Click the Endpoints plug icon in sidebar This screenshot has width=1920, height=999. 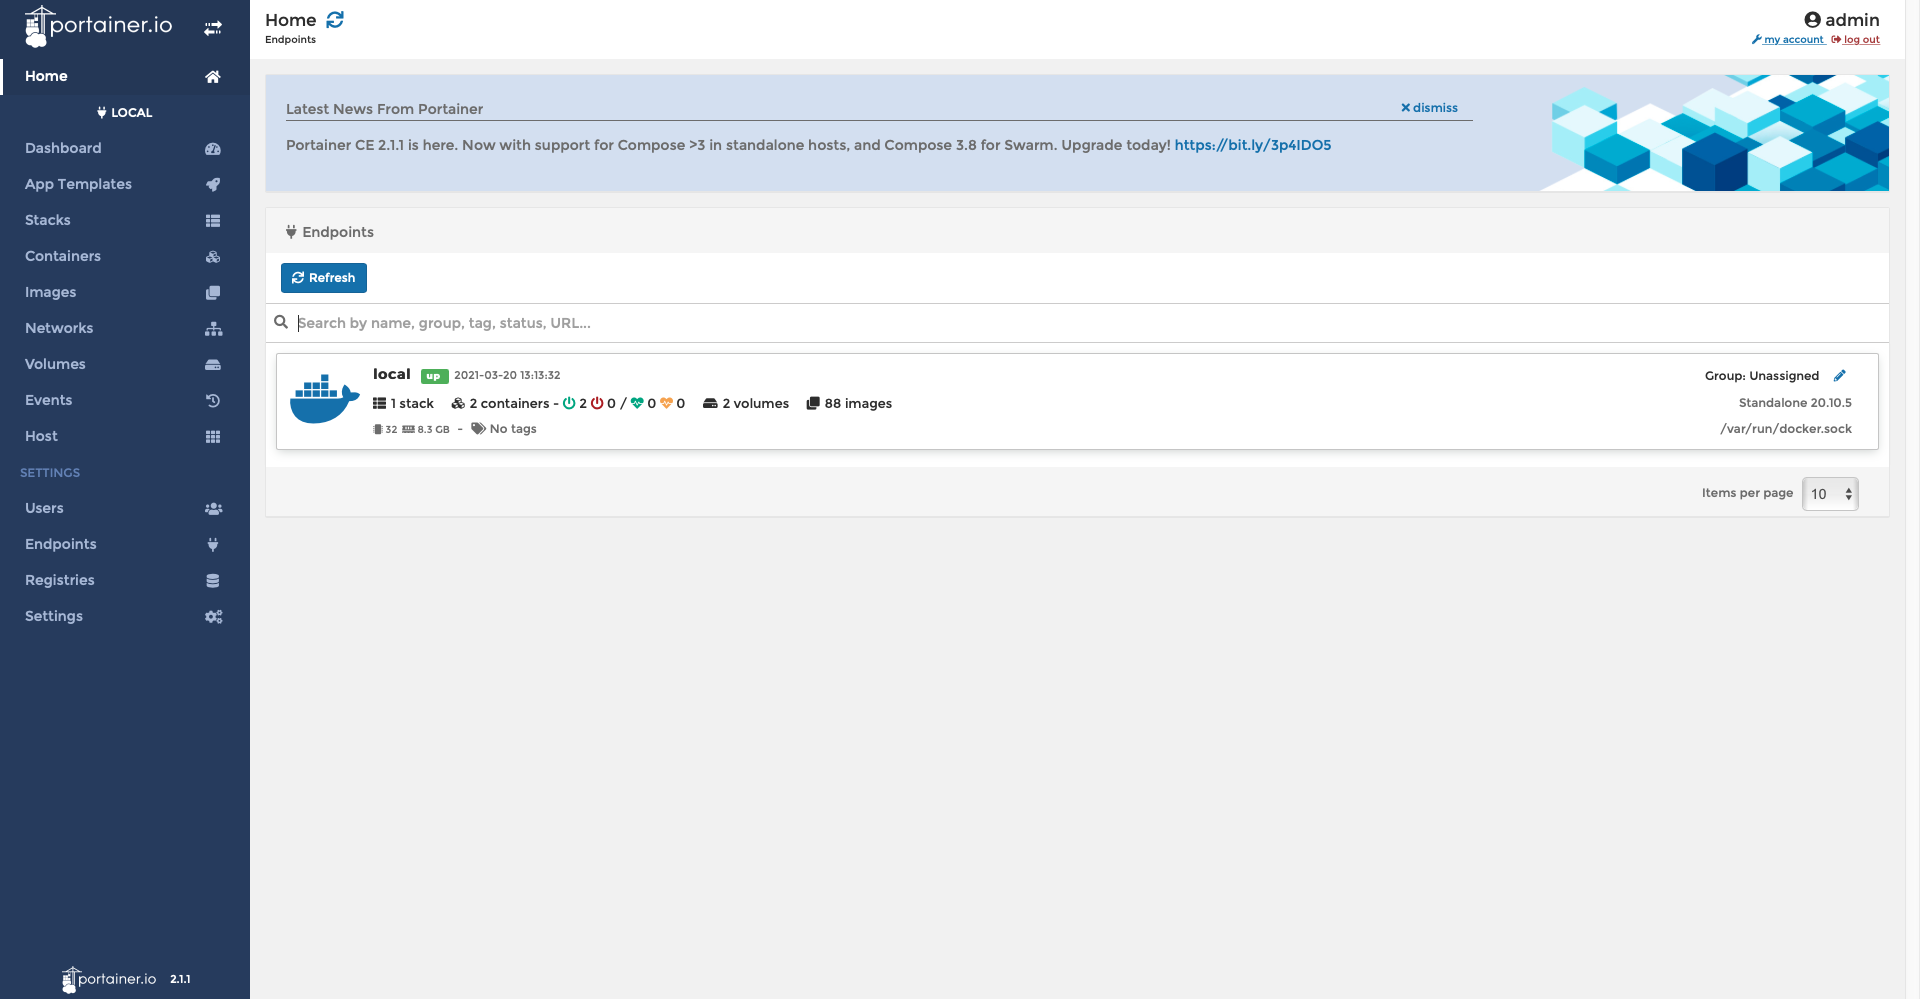click(213, 545)
